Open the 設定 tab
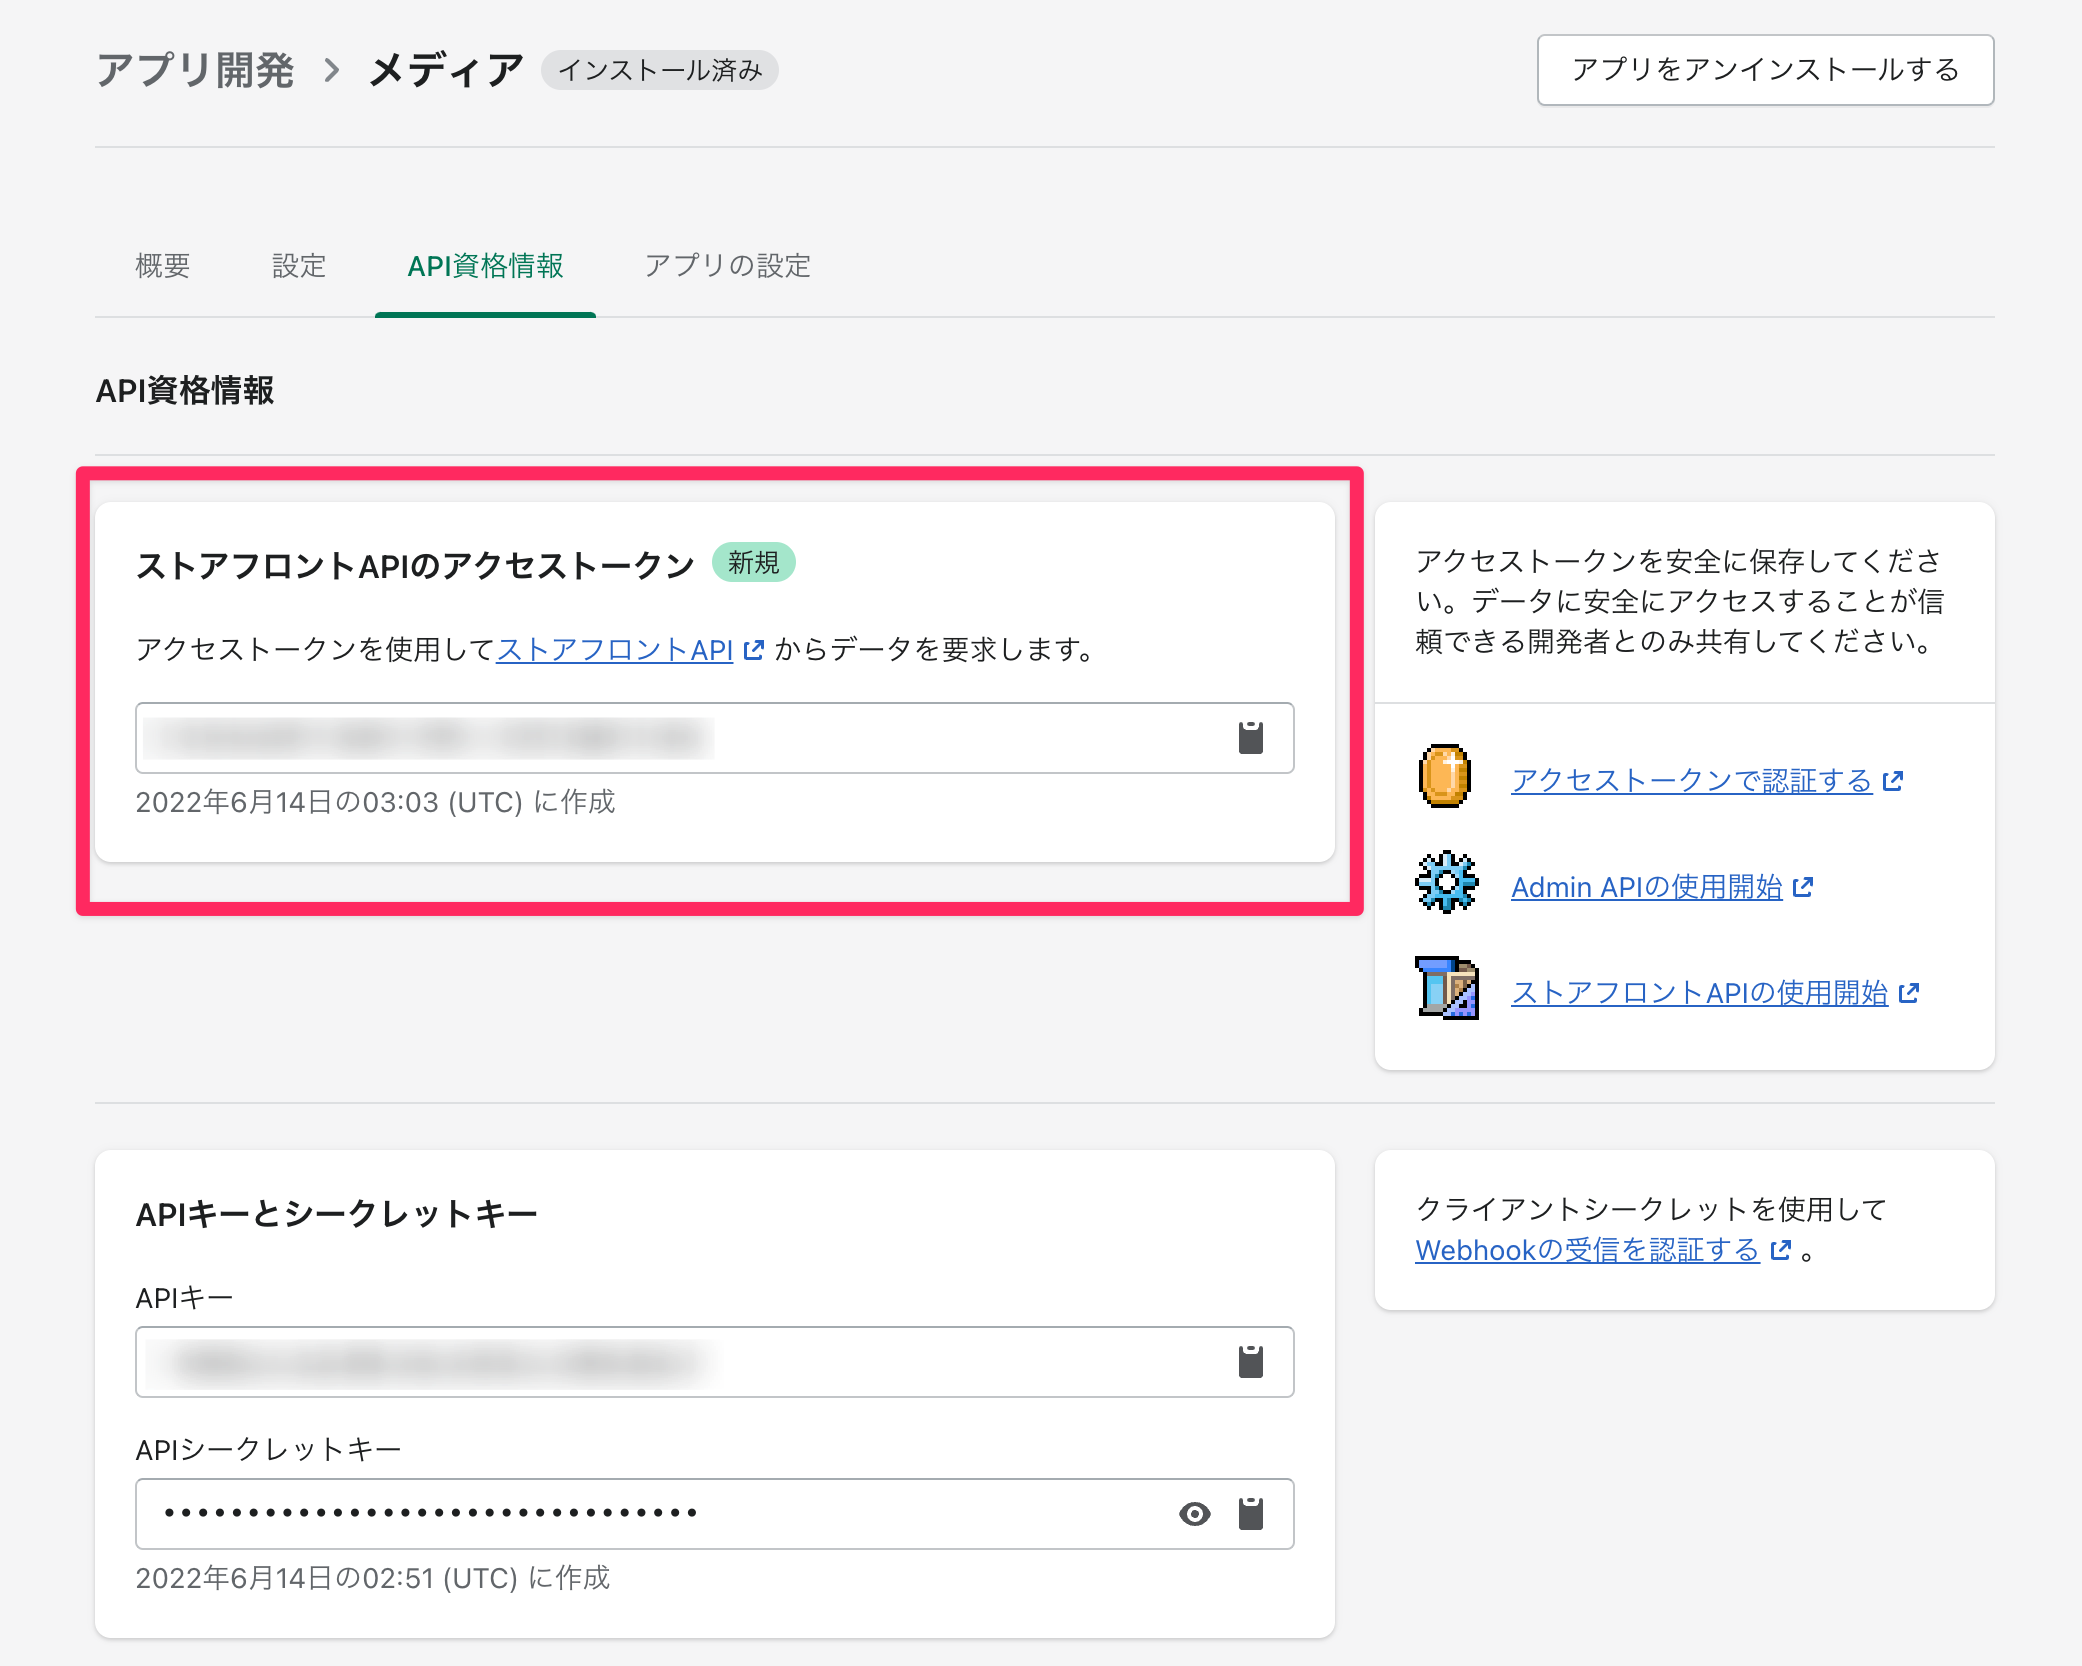The height and width of the screenshot is (1666, 2082). [299, 266]
